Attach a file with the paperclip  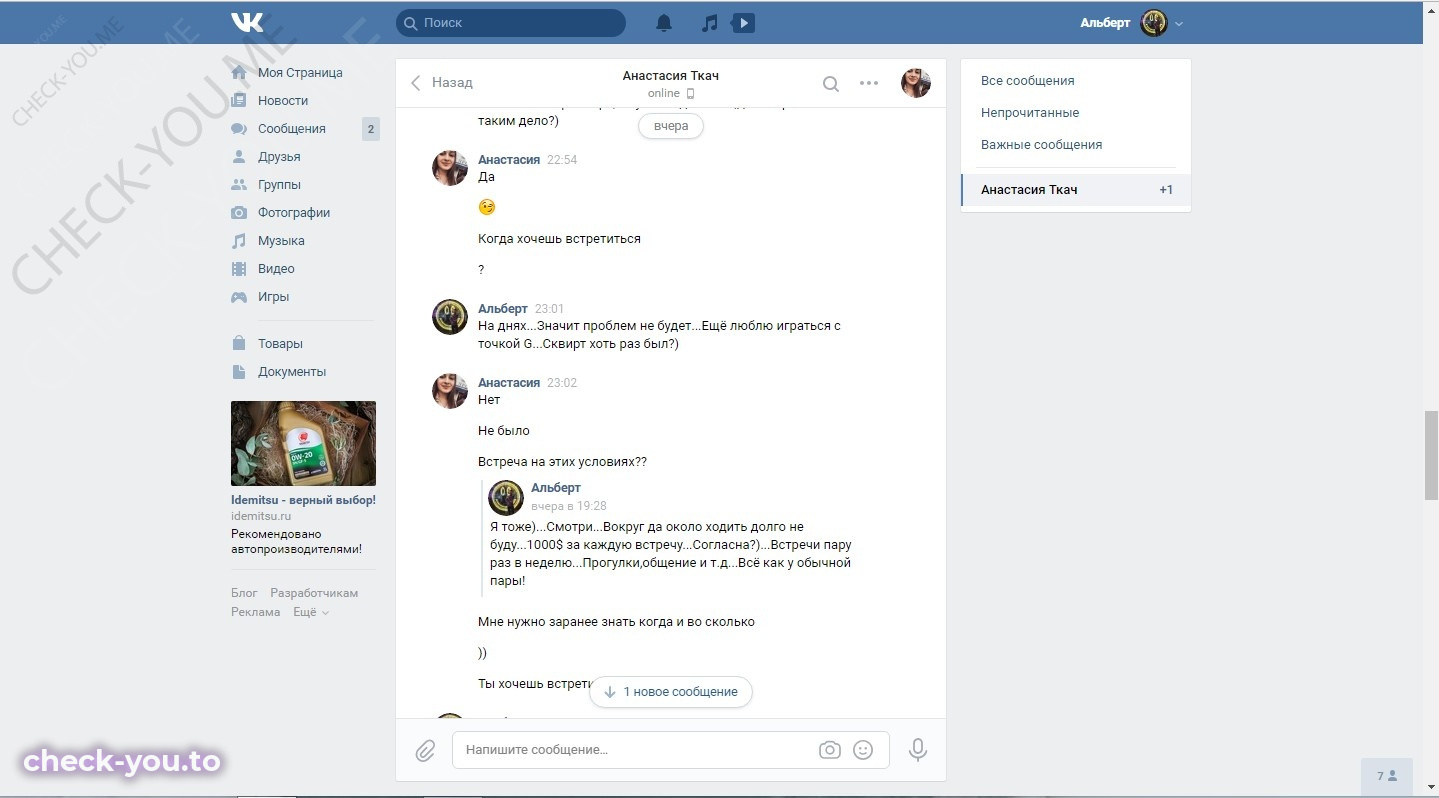[425, 750]
